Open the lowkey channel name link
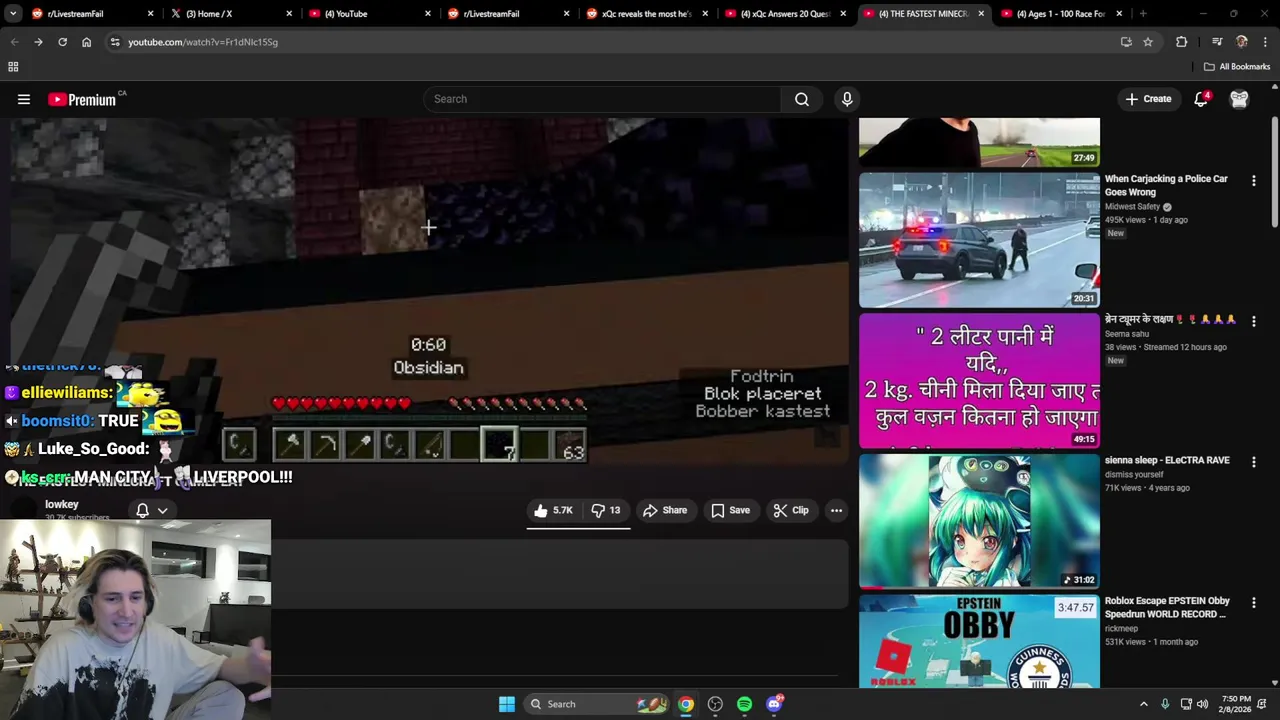The image size is (1280, 720). [x=61, y=504]
